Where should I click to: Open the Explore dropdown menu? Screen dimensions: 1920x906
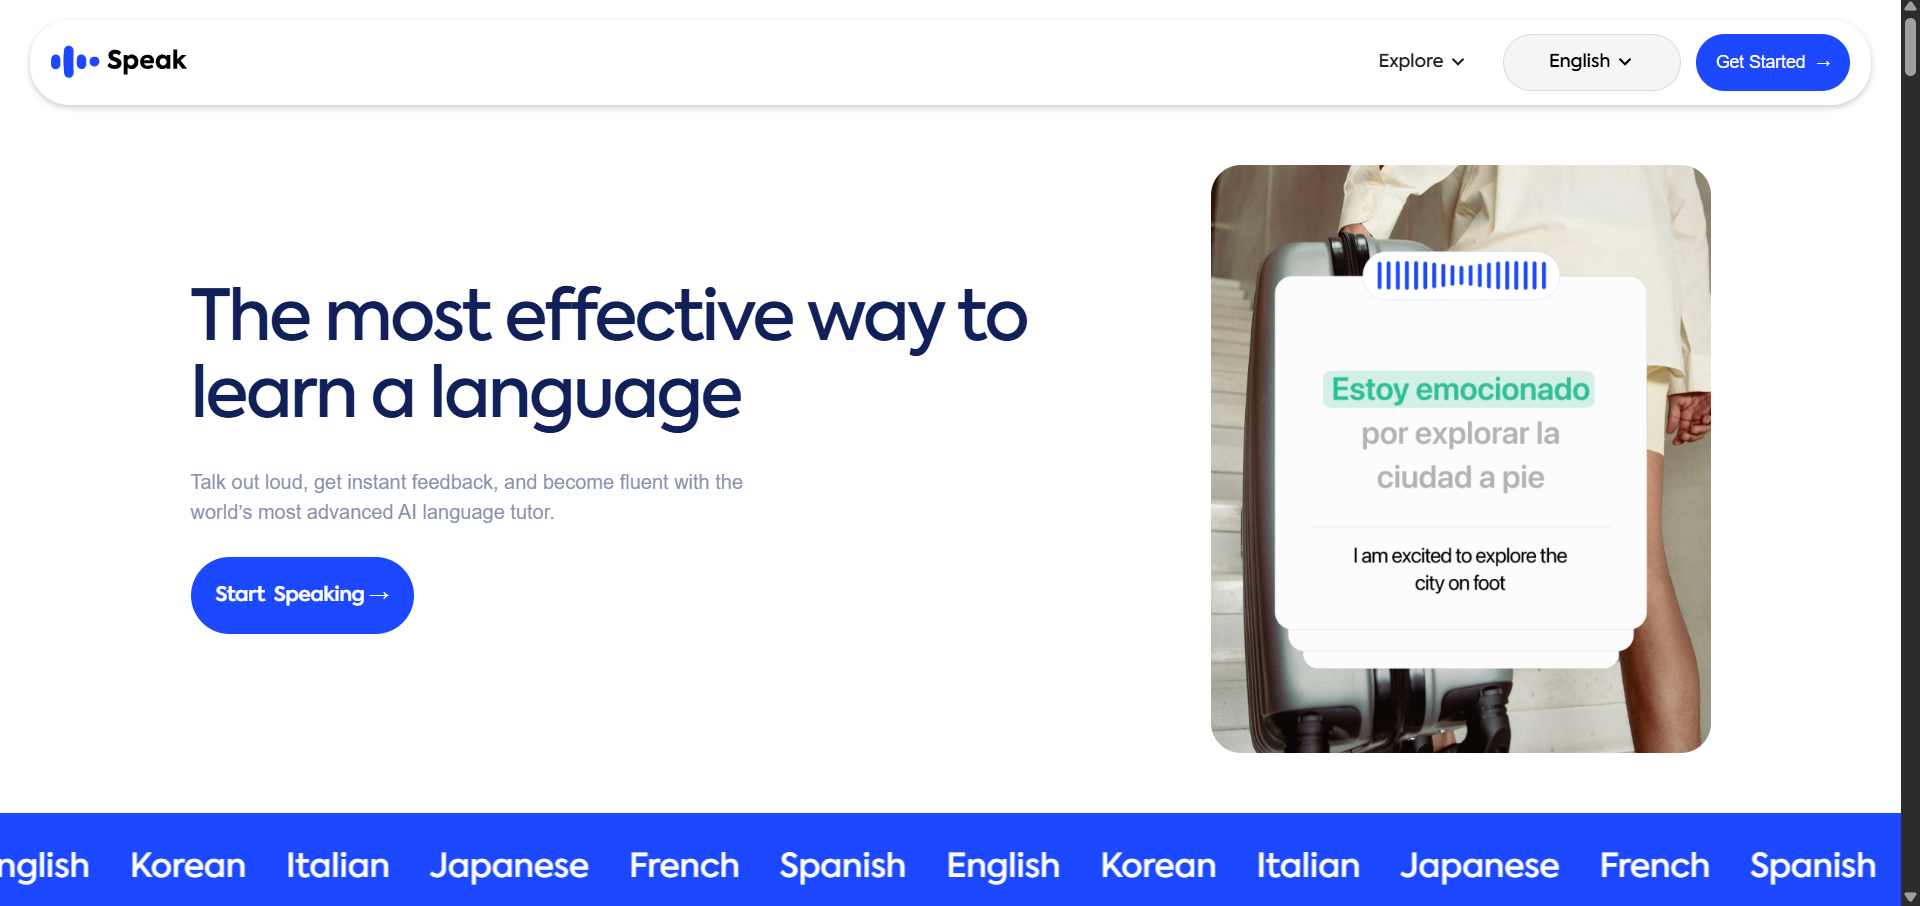click(x=1421, y=61)
